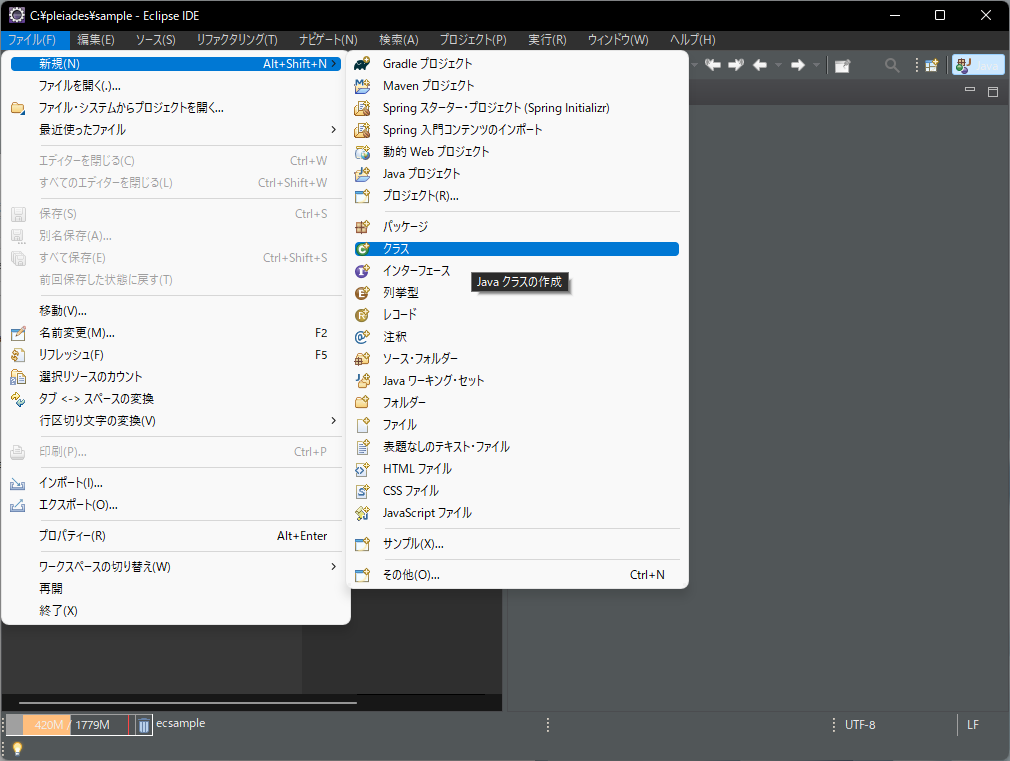This screenshot has width=1010, height=761.
Task: Click the Spring getting started import icon
Action: (363, 130)
